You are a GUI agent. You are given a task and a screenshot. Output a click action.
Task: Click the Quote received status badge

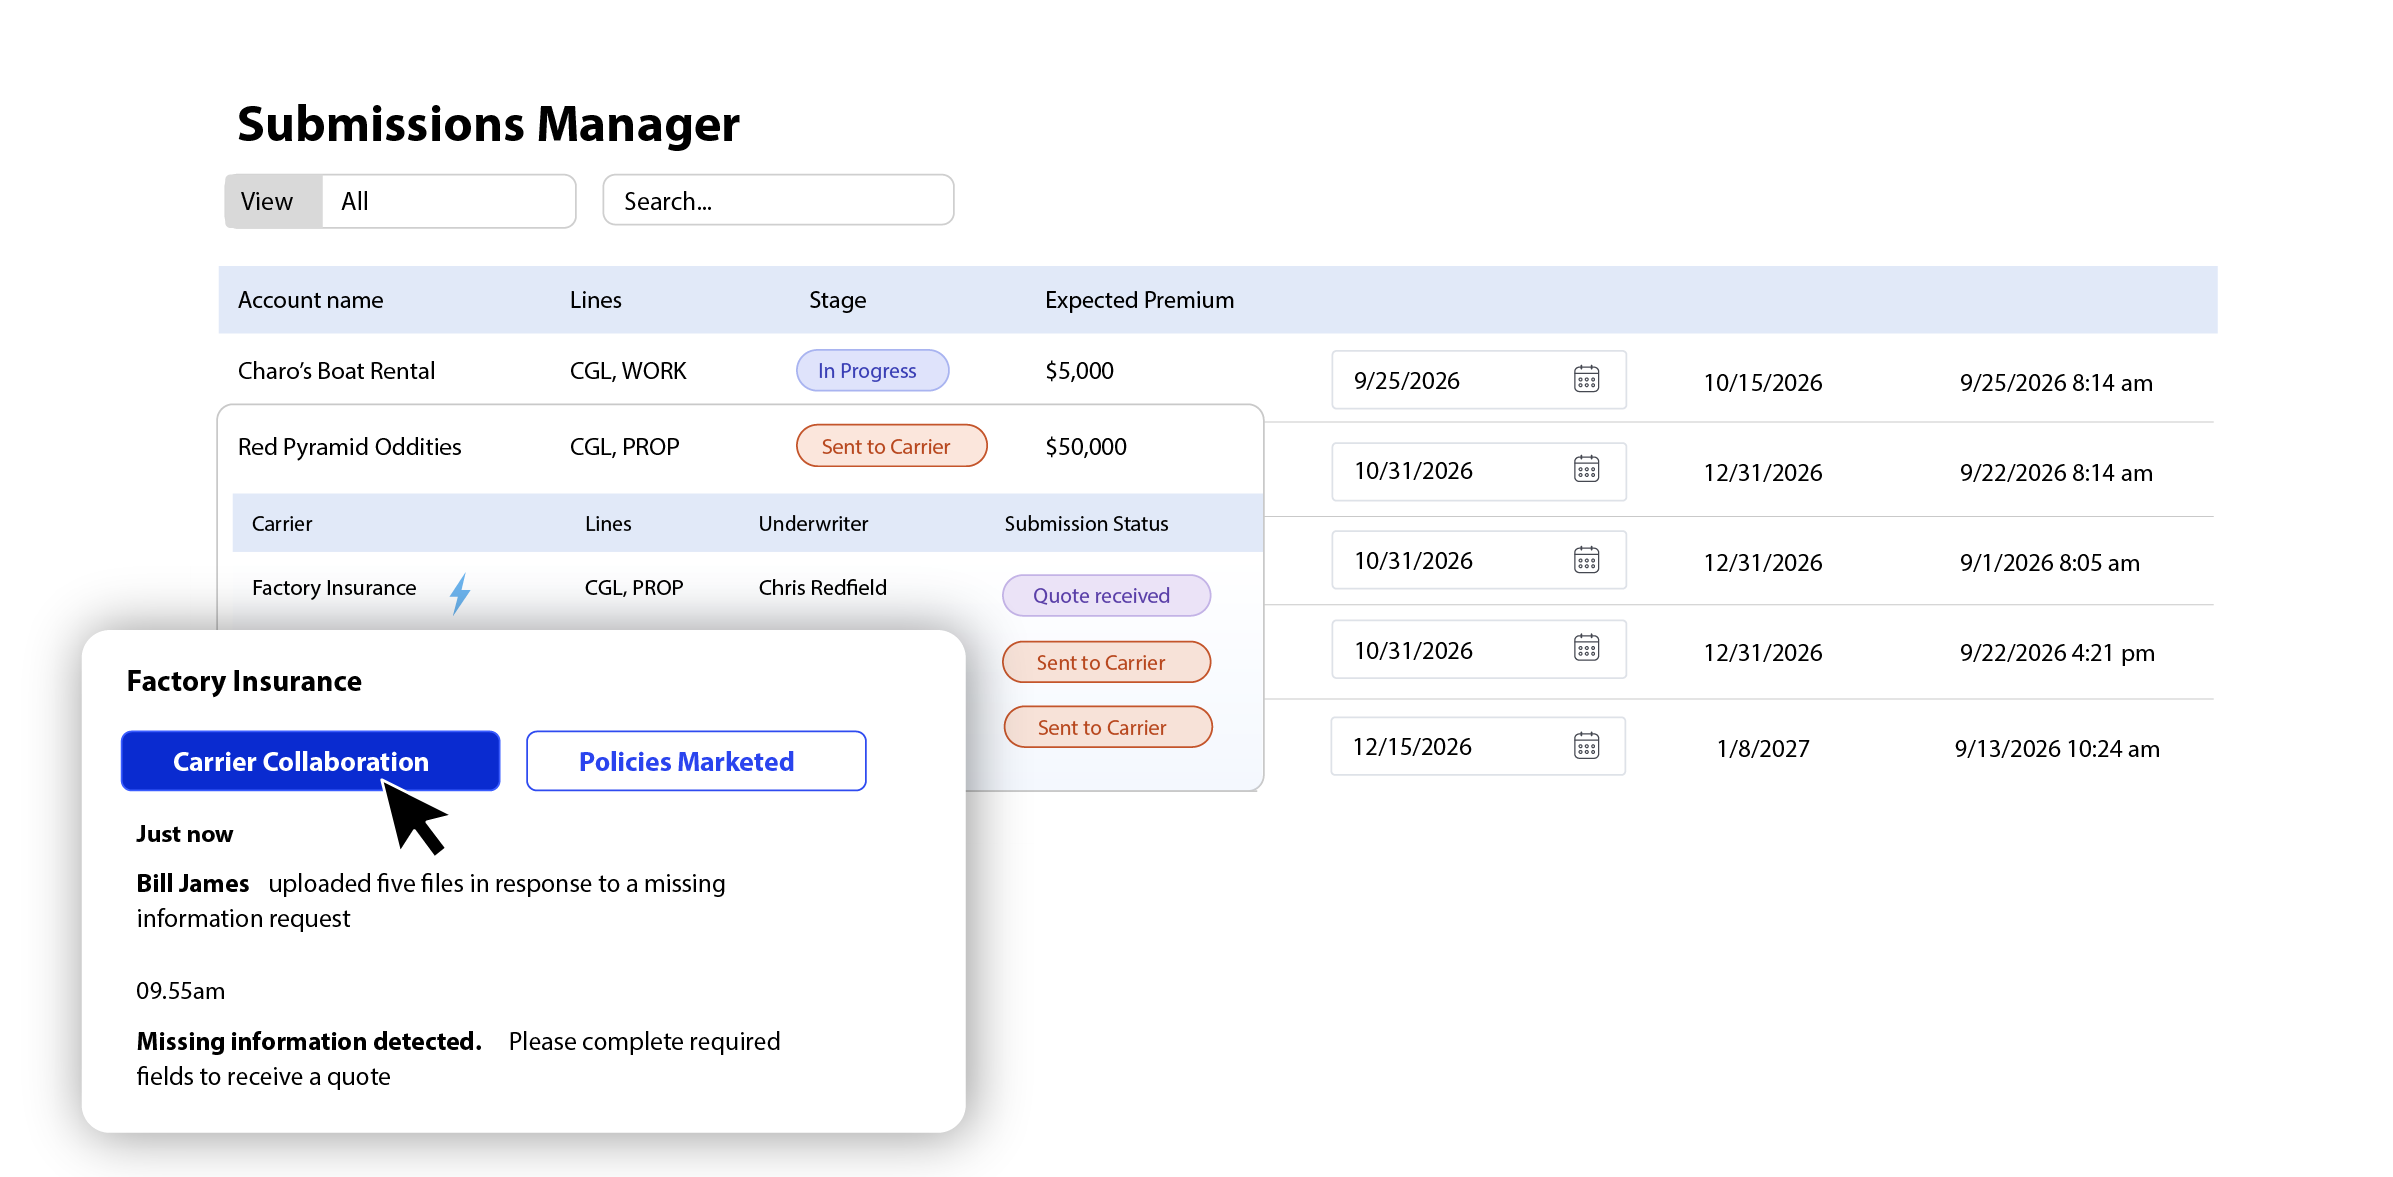pos(1106,595)
